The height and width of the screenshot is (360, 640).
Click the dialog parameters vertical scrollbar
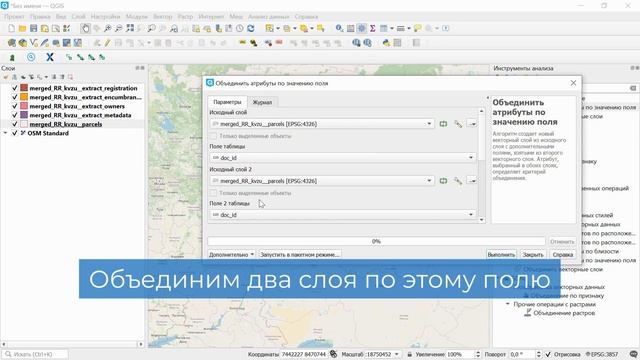click(x=482, y=165)
